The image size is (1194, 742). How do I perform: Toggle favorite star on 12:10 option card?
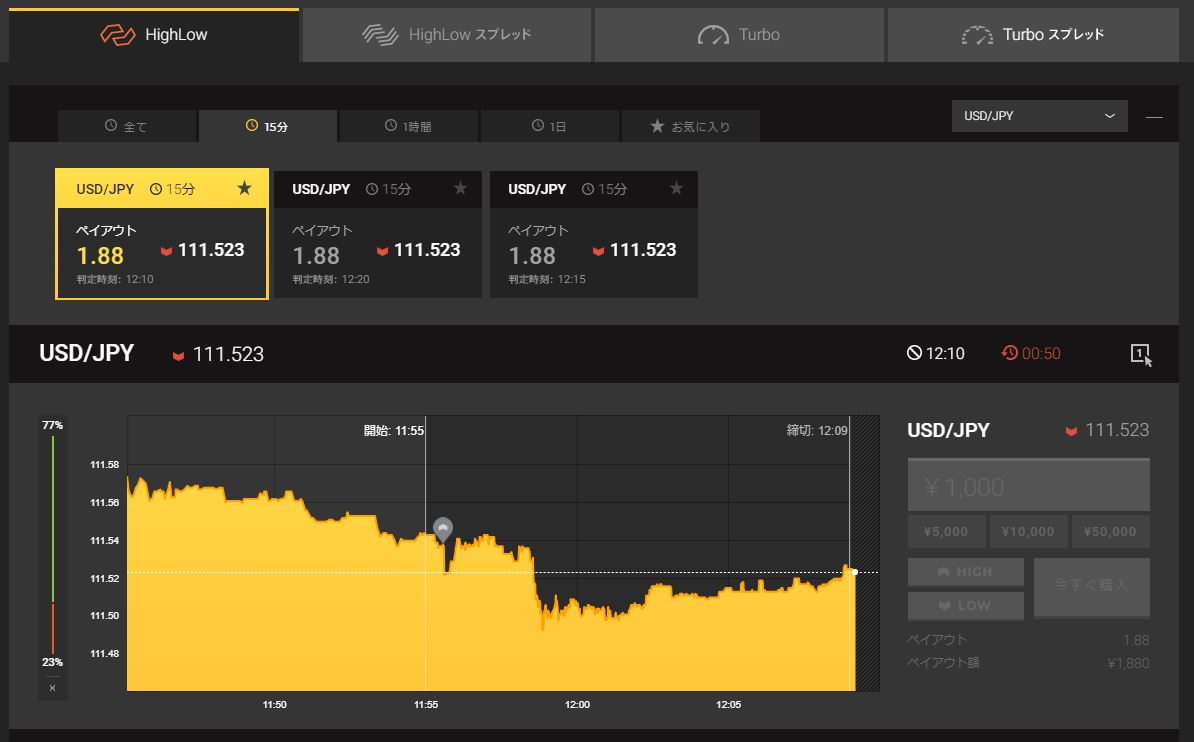[244, 188]
